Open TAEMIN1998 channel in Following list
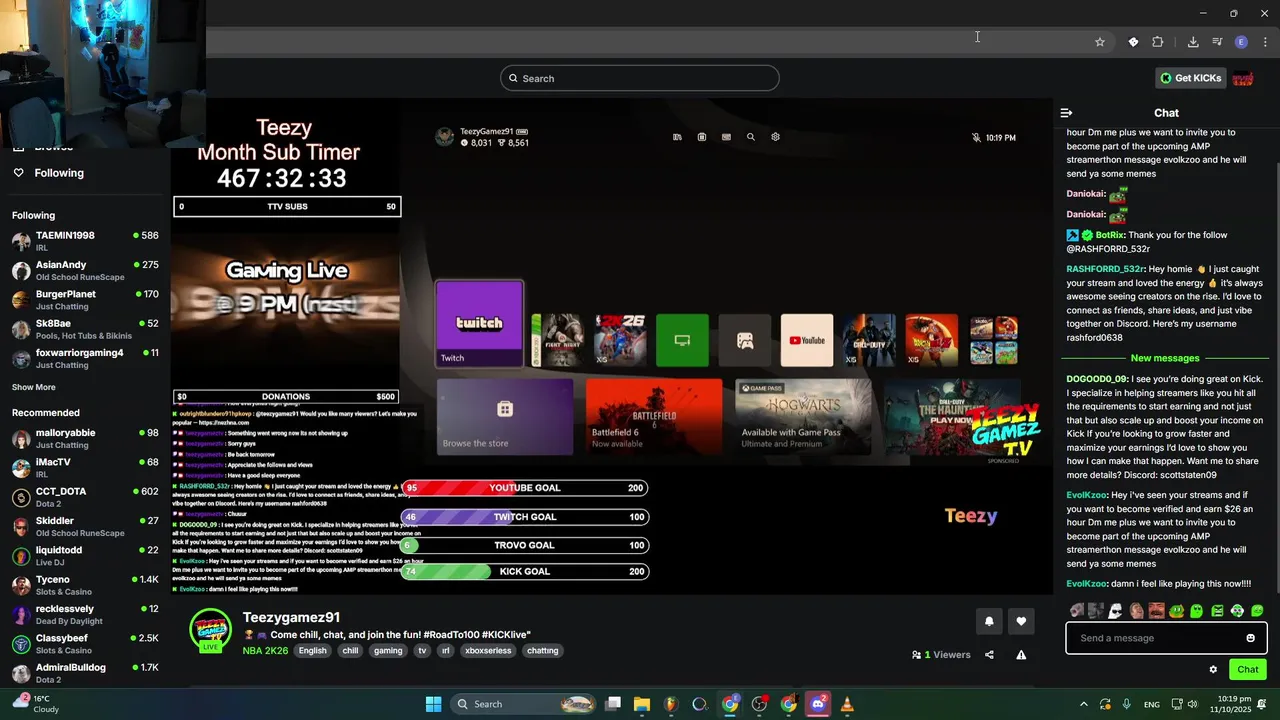1280x720 pixels. [85, 241]
